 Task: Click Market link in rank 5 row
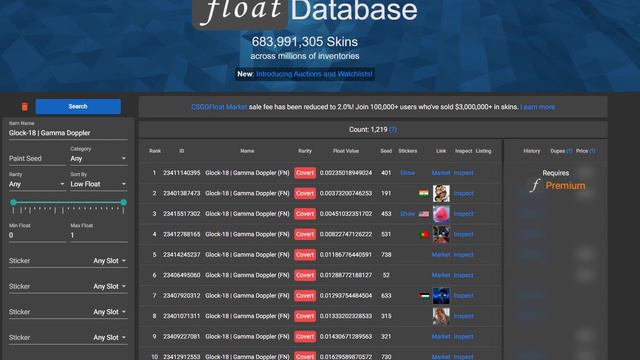441,255
